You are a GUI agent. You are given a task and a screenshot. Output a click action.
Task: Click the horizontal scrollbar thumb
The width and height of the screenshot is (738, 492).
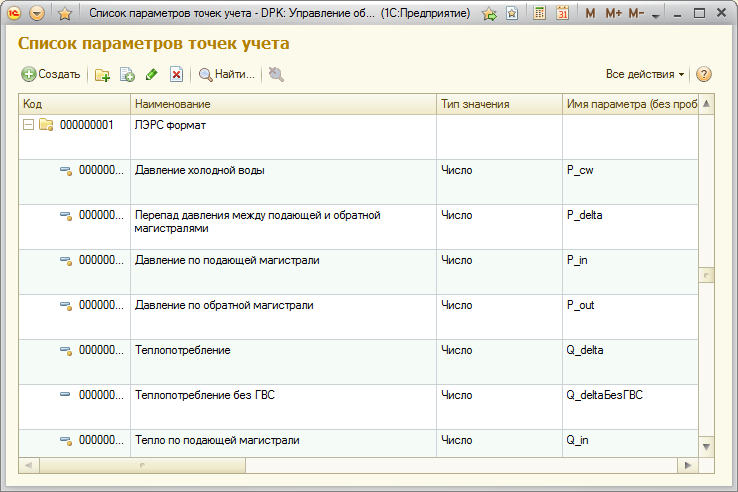tap(143, 466)
